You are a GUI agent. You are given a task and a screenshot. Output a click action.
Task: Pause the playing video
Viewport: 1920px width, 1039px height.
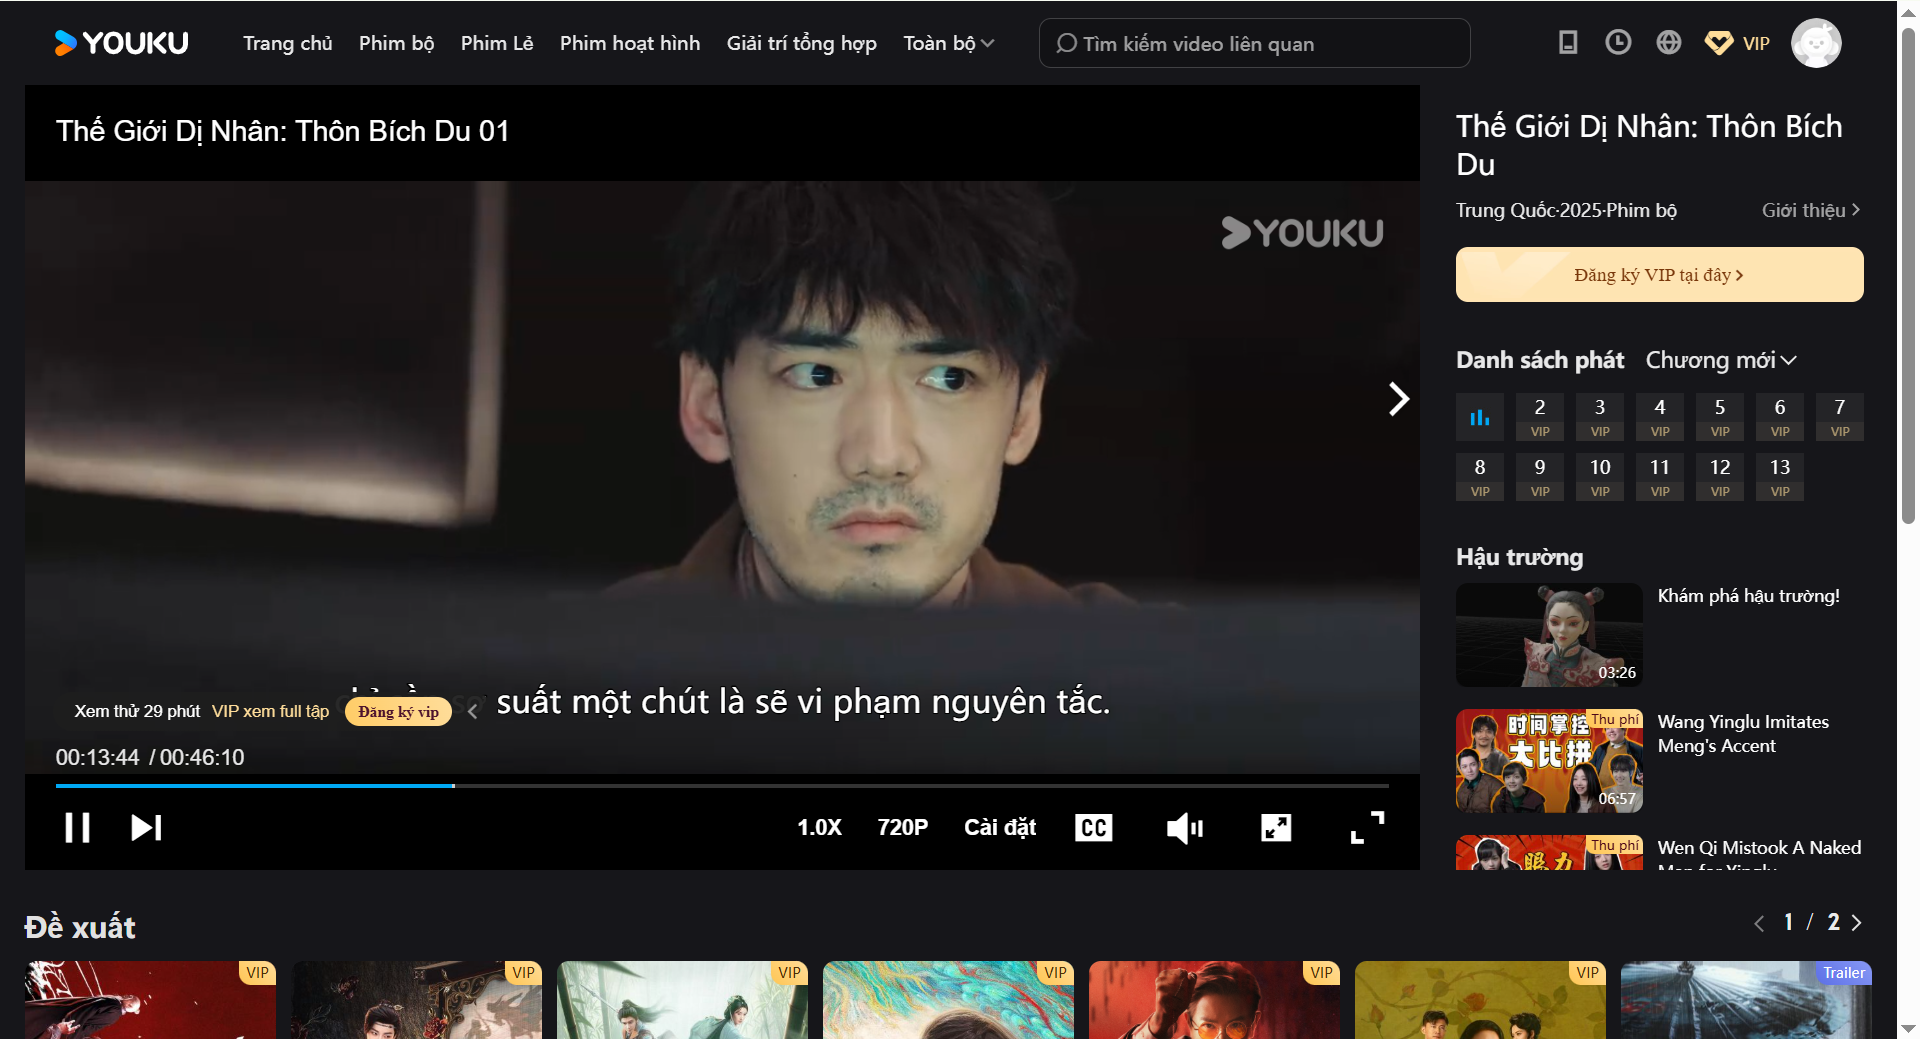click(77, 827)
